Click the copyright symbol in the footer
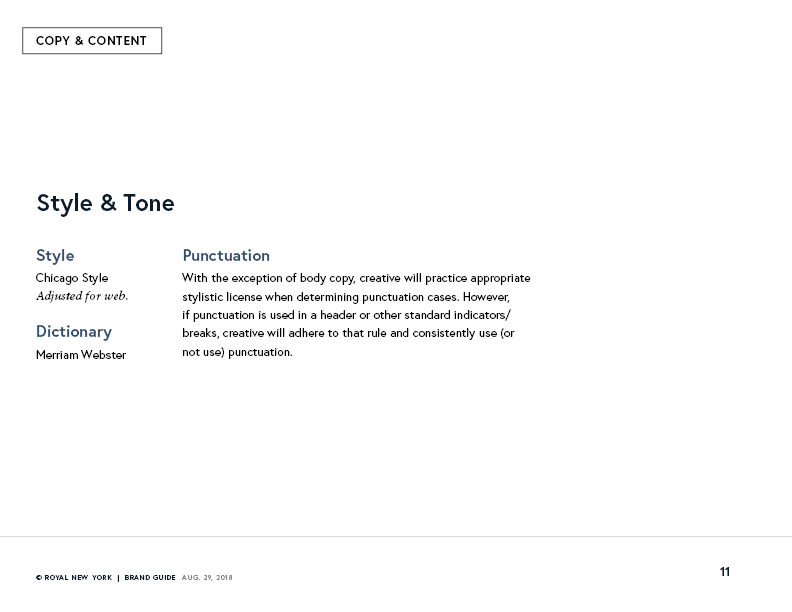 (x=39, y=578)
